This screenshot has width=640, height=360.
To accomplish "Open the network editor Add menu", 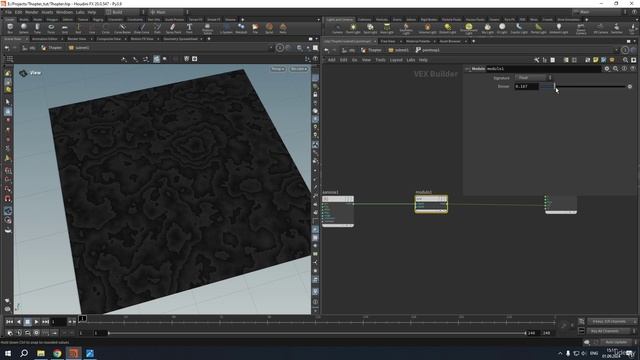I will pos(331,60).
